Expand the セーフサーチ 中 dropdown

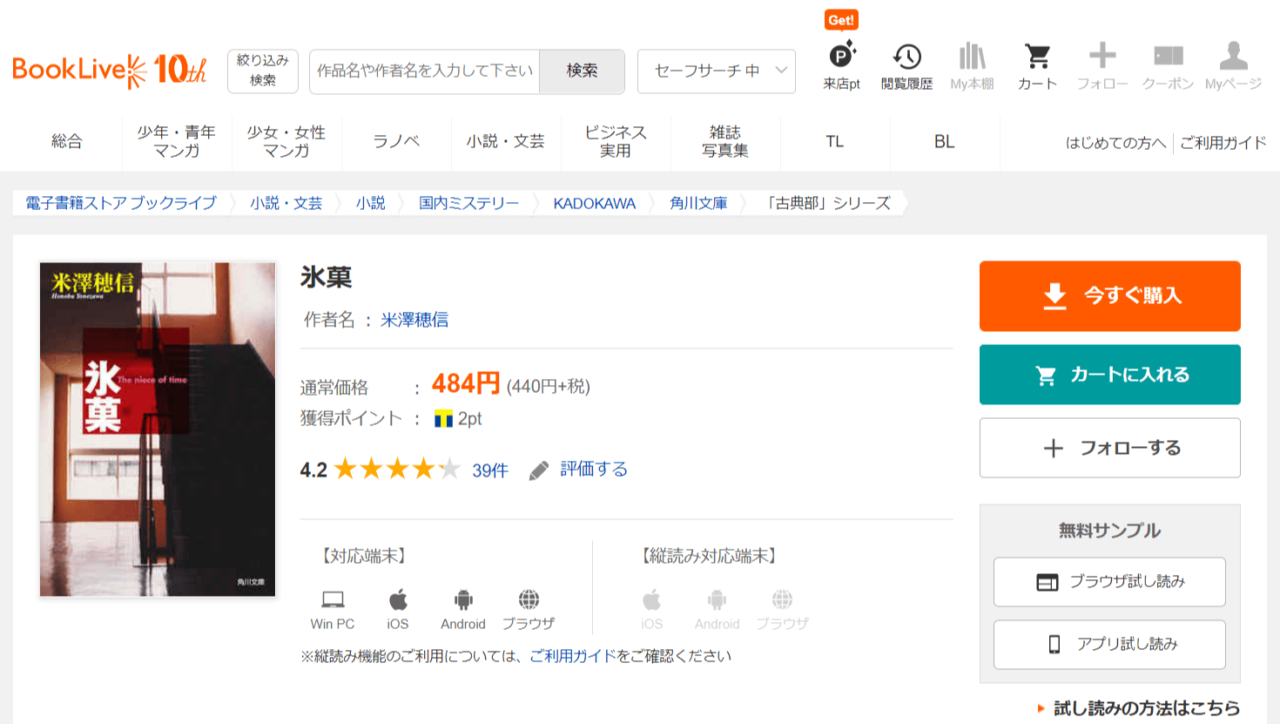716,71
